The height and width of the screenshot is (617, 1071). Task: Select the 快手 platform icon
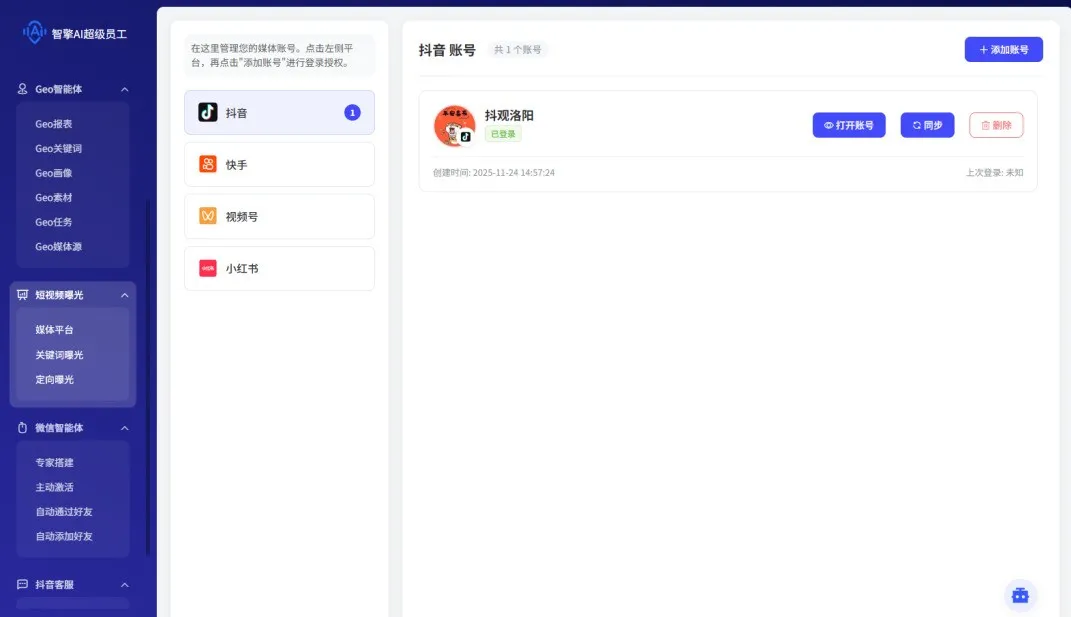click(208, 164)
